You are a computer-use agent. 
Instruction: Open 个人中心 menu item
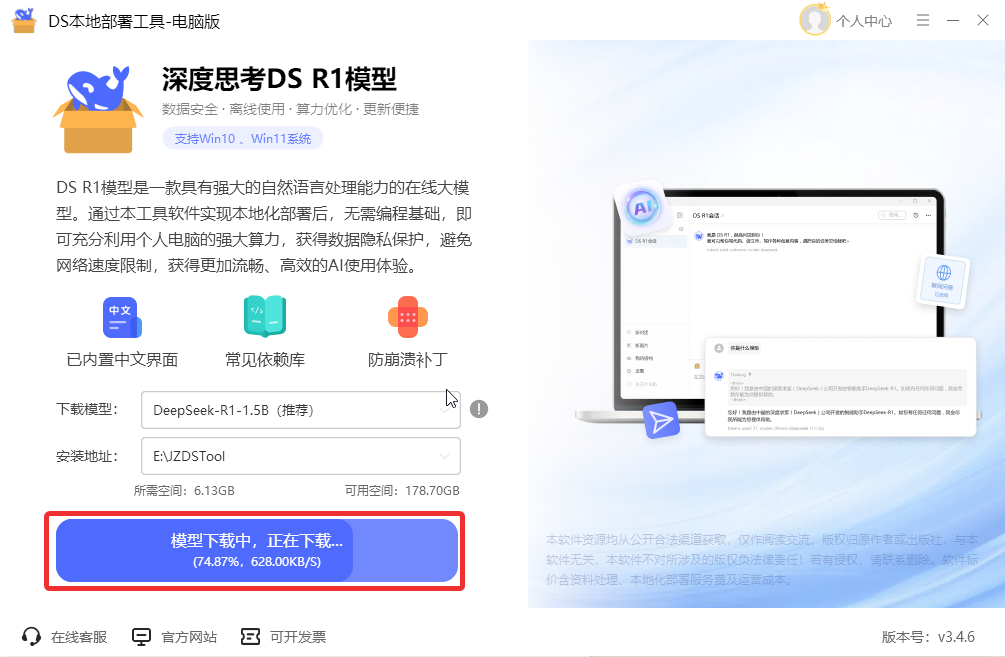(863, 21)
